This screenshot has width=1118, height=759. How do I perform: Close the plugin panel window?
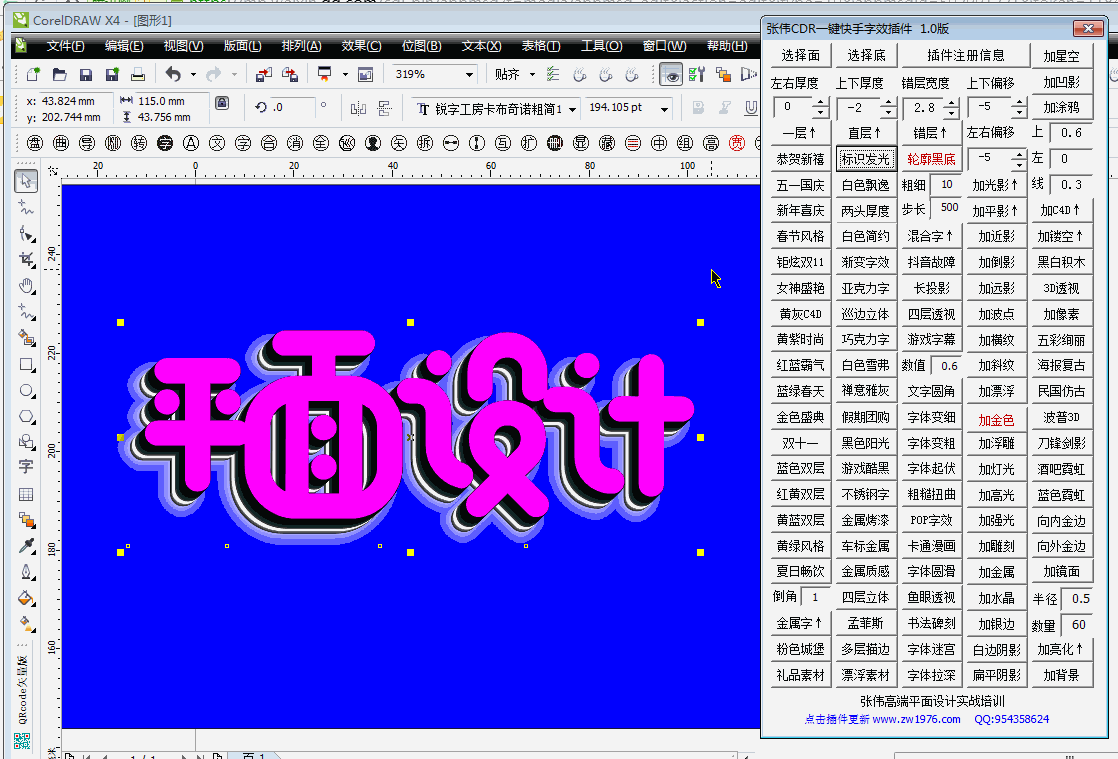coord(1089,29)
